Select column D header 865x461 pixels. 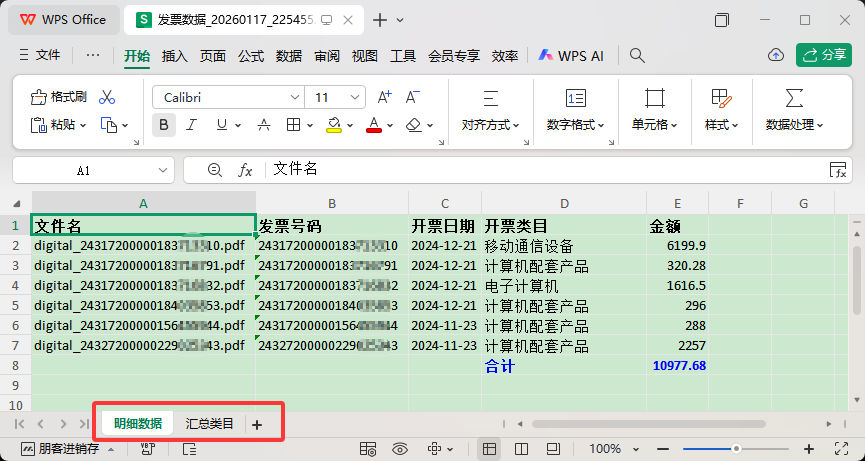click(x=564, y=203)
